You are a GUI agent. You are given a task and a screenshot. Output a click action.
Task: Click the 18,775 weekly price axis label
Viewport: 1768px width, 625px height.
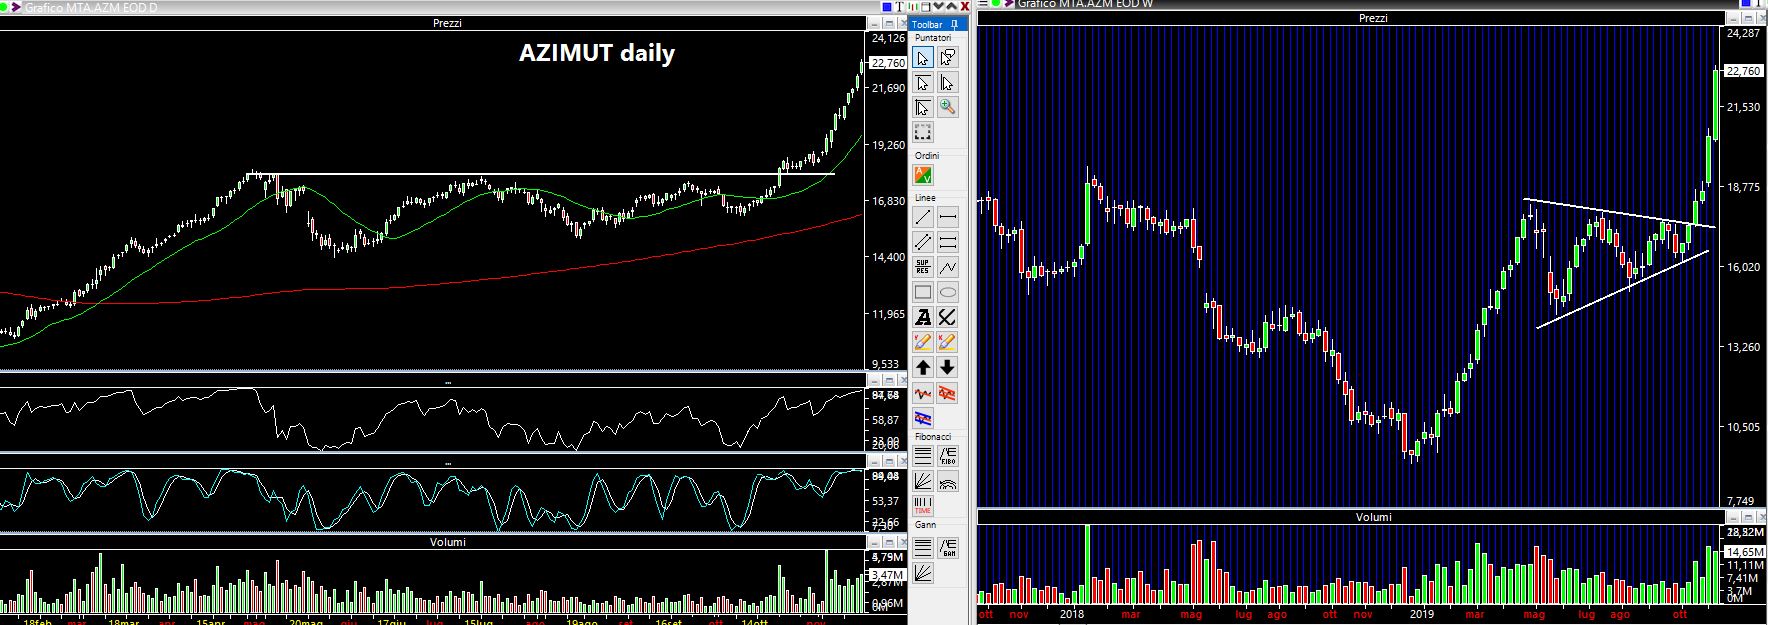pyautogui.click(x=1743, y=187)
